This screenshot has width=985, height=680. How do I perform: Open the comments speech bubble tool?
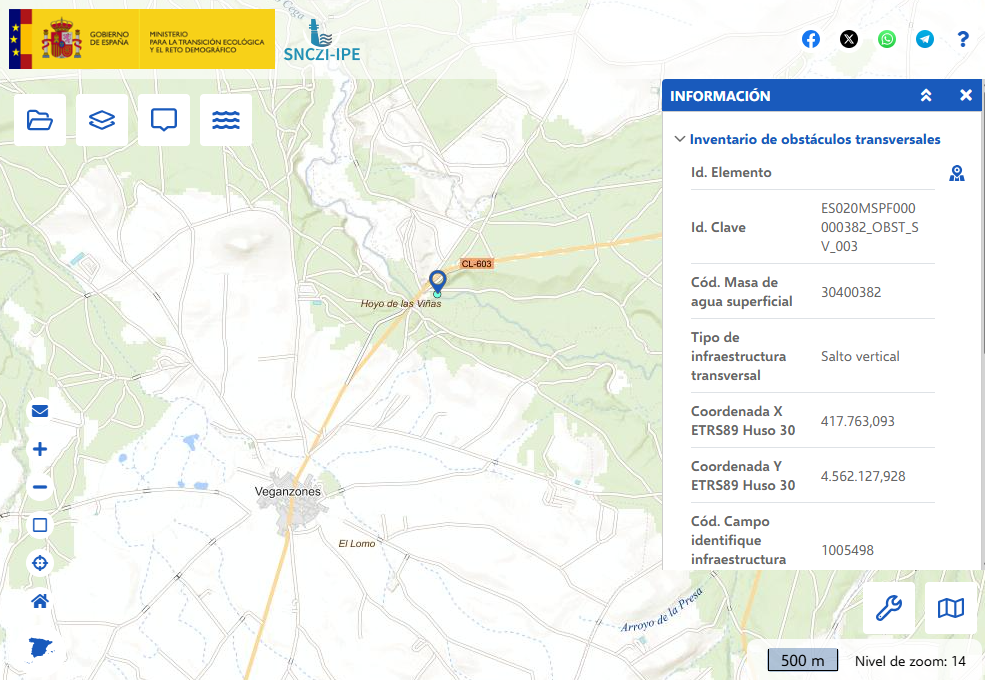click(x=164, y=120)
